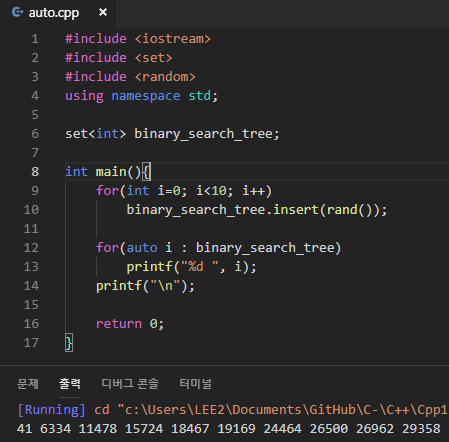
Task: Click the '#include <set>' line
Action: (119, 58)
